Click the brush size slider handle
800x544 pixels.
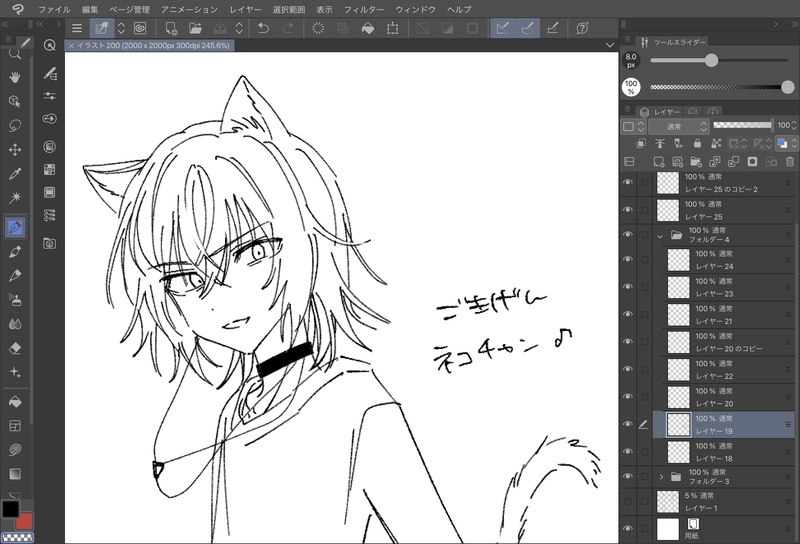pyautogui.click(x=711, y=60)
